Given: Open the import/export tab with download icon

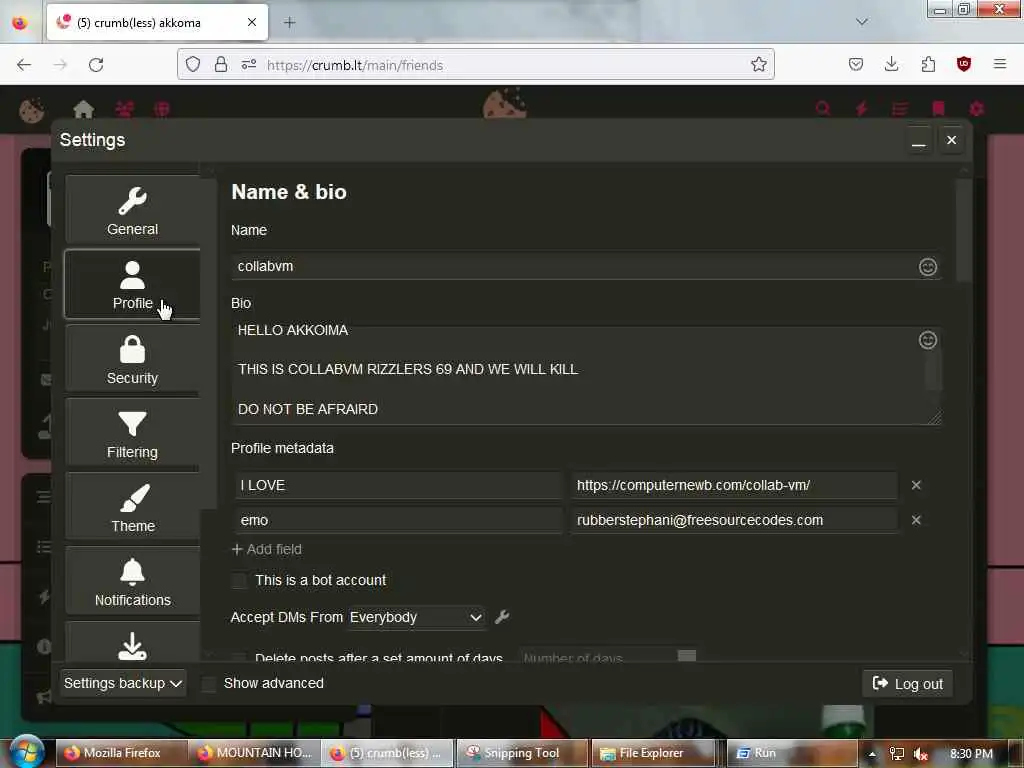Looking at the screenshot, I should 133,643.
